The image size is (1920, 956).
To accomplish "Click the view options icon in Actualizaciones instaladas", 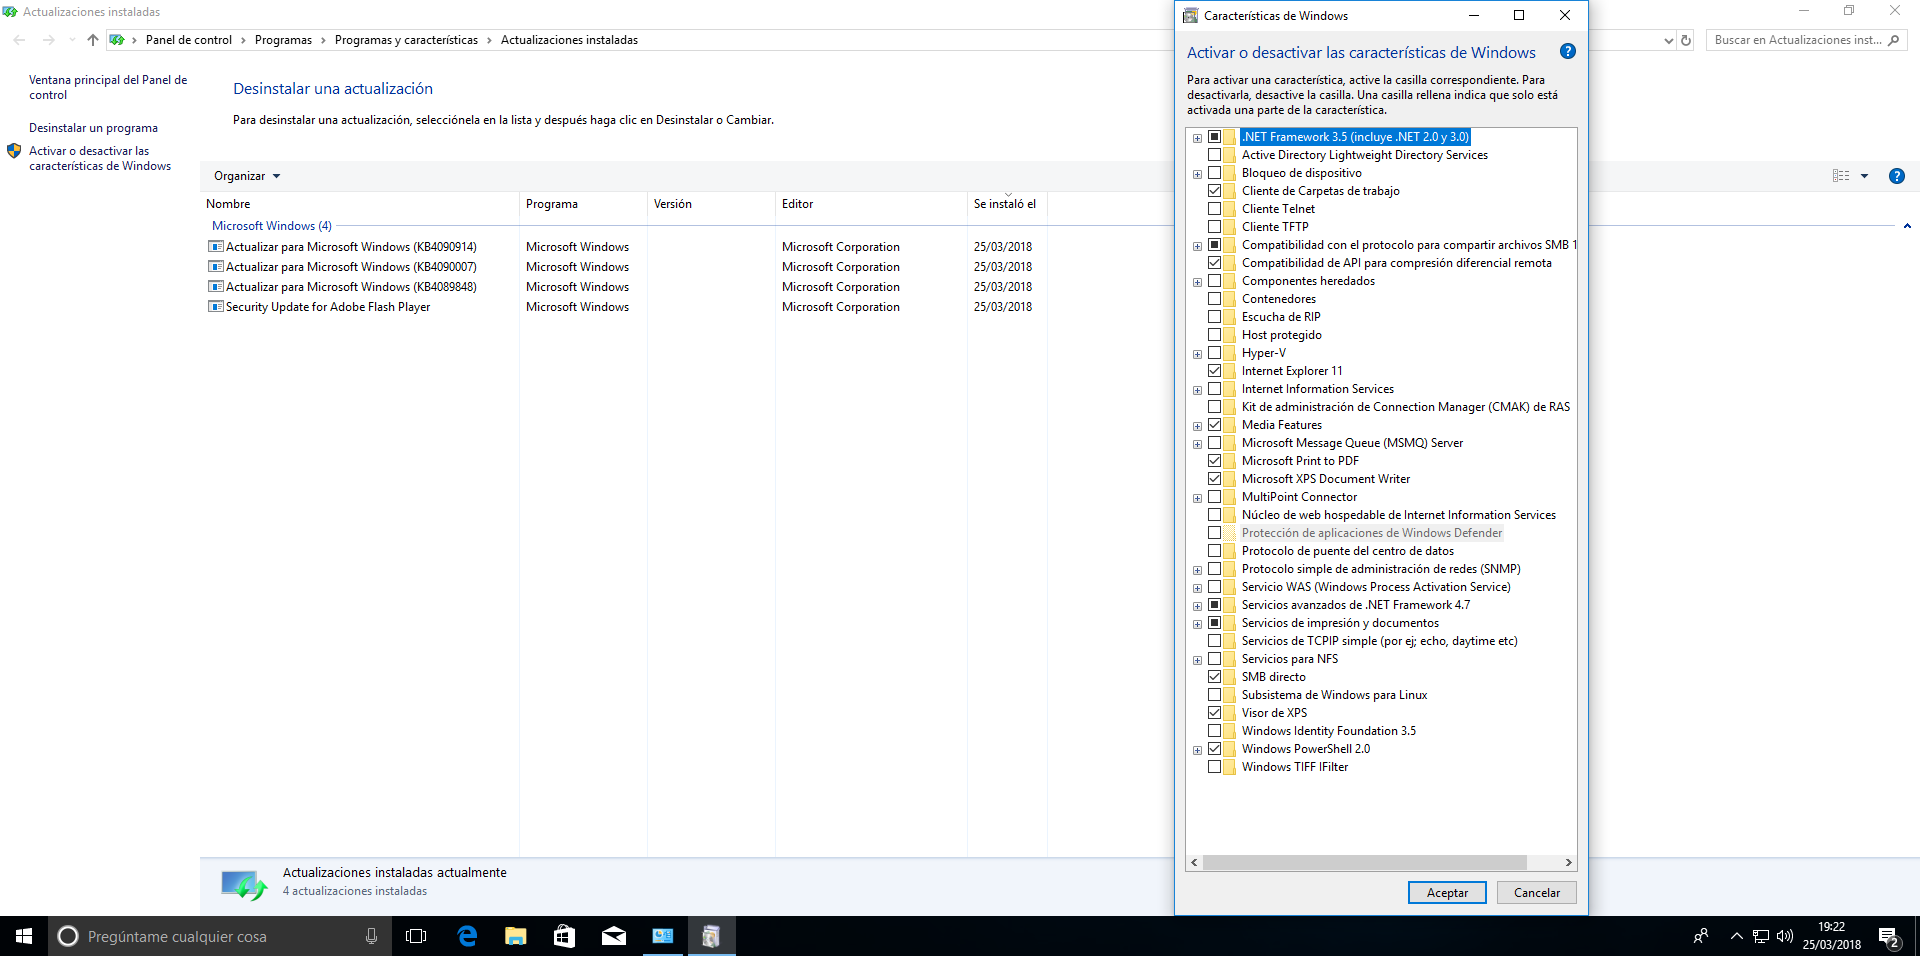I will point(1841,176).
